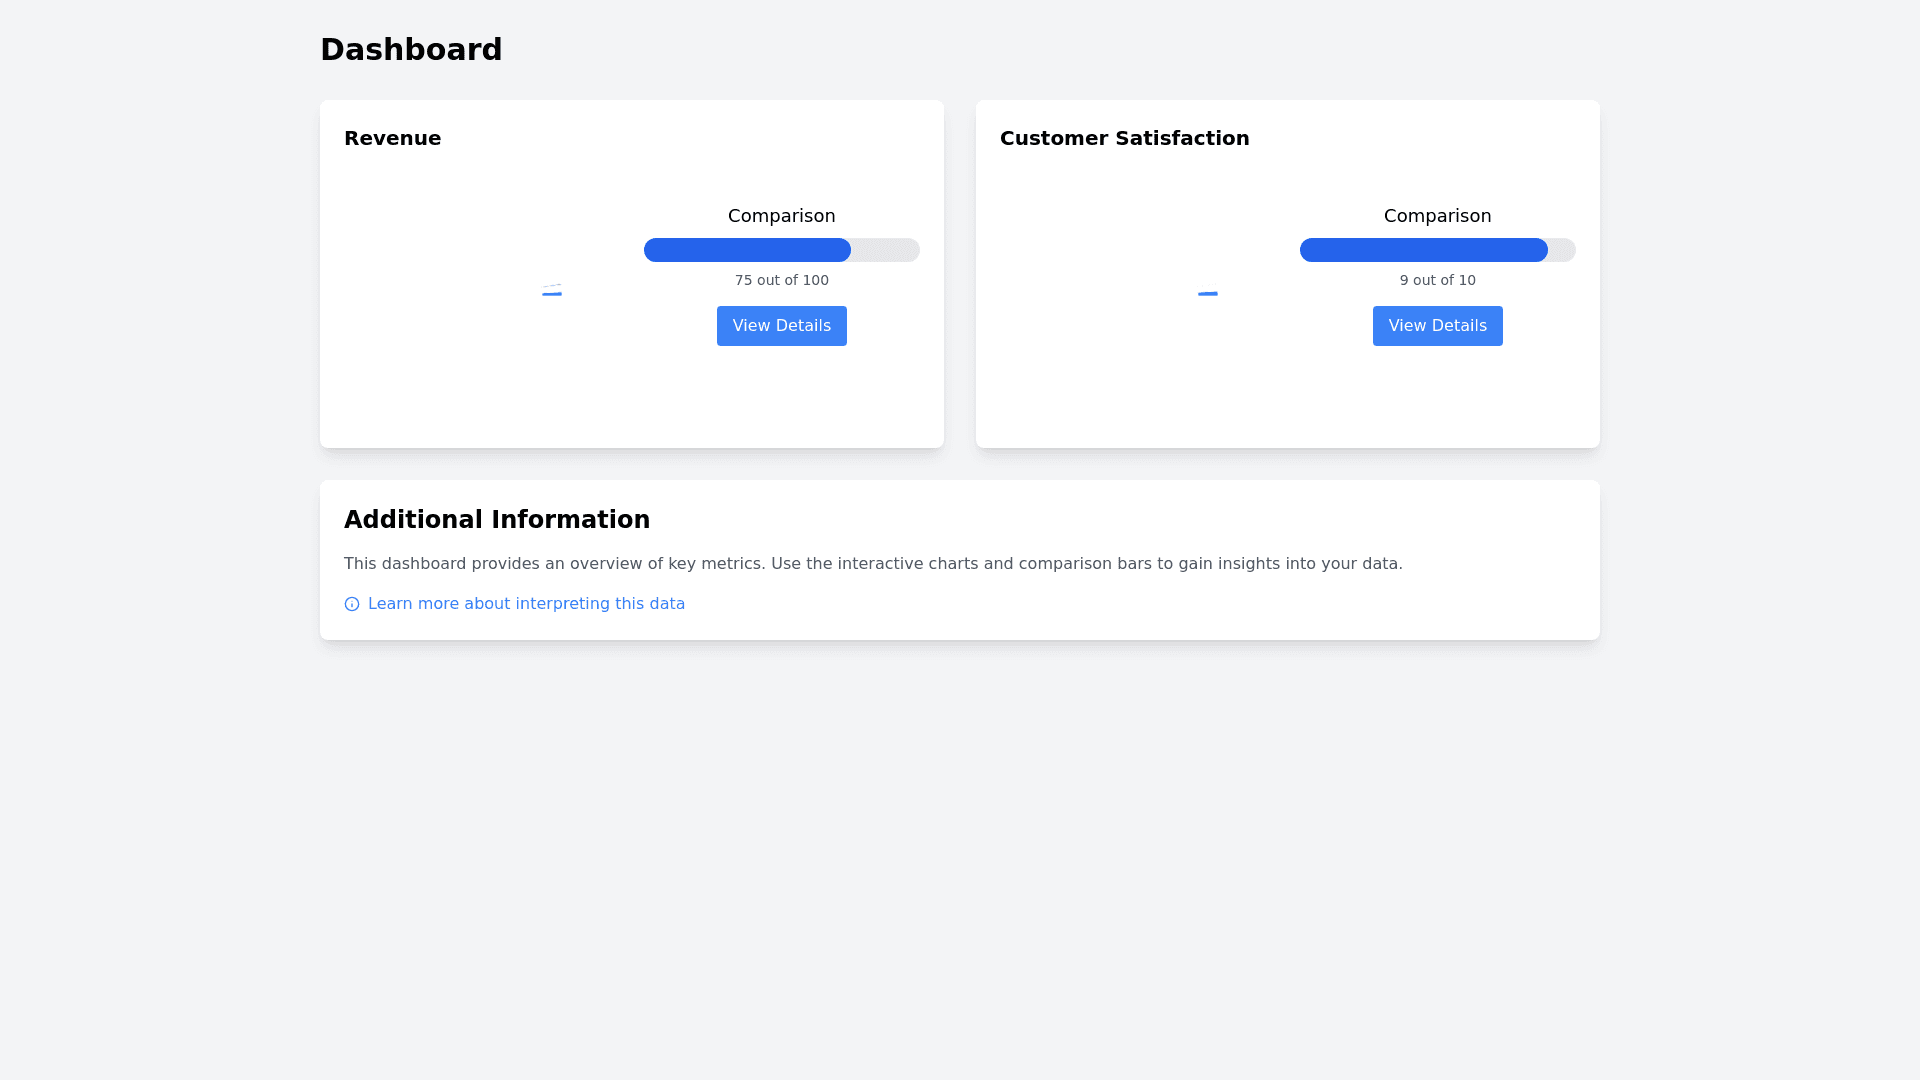The height and width of the screenshot is (1080, 1920).
Task: Open View Details in the Revenue card
Action: [x=781, y=326]
